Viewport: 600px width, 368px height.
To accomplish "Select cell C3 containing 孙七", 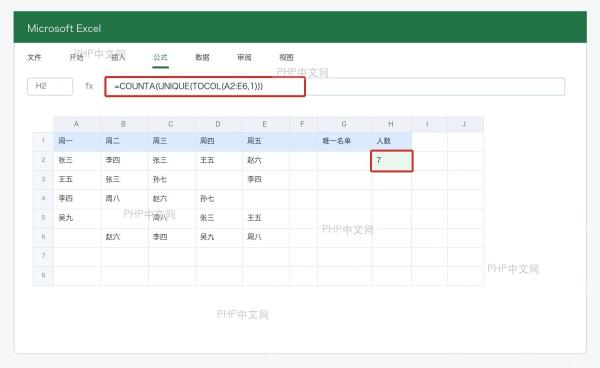I will tap(172, 179).
